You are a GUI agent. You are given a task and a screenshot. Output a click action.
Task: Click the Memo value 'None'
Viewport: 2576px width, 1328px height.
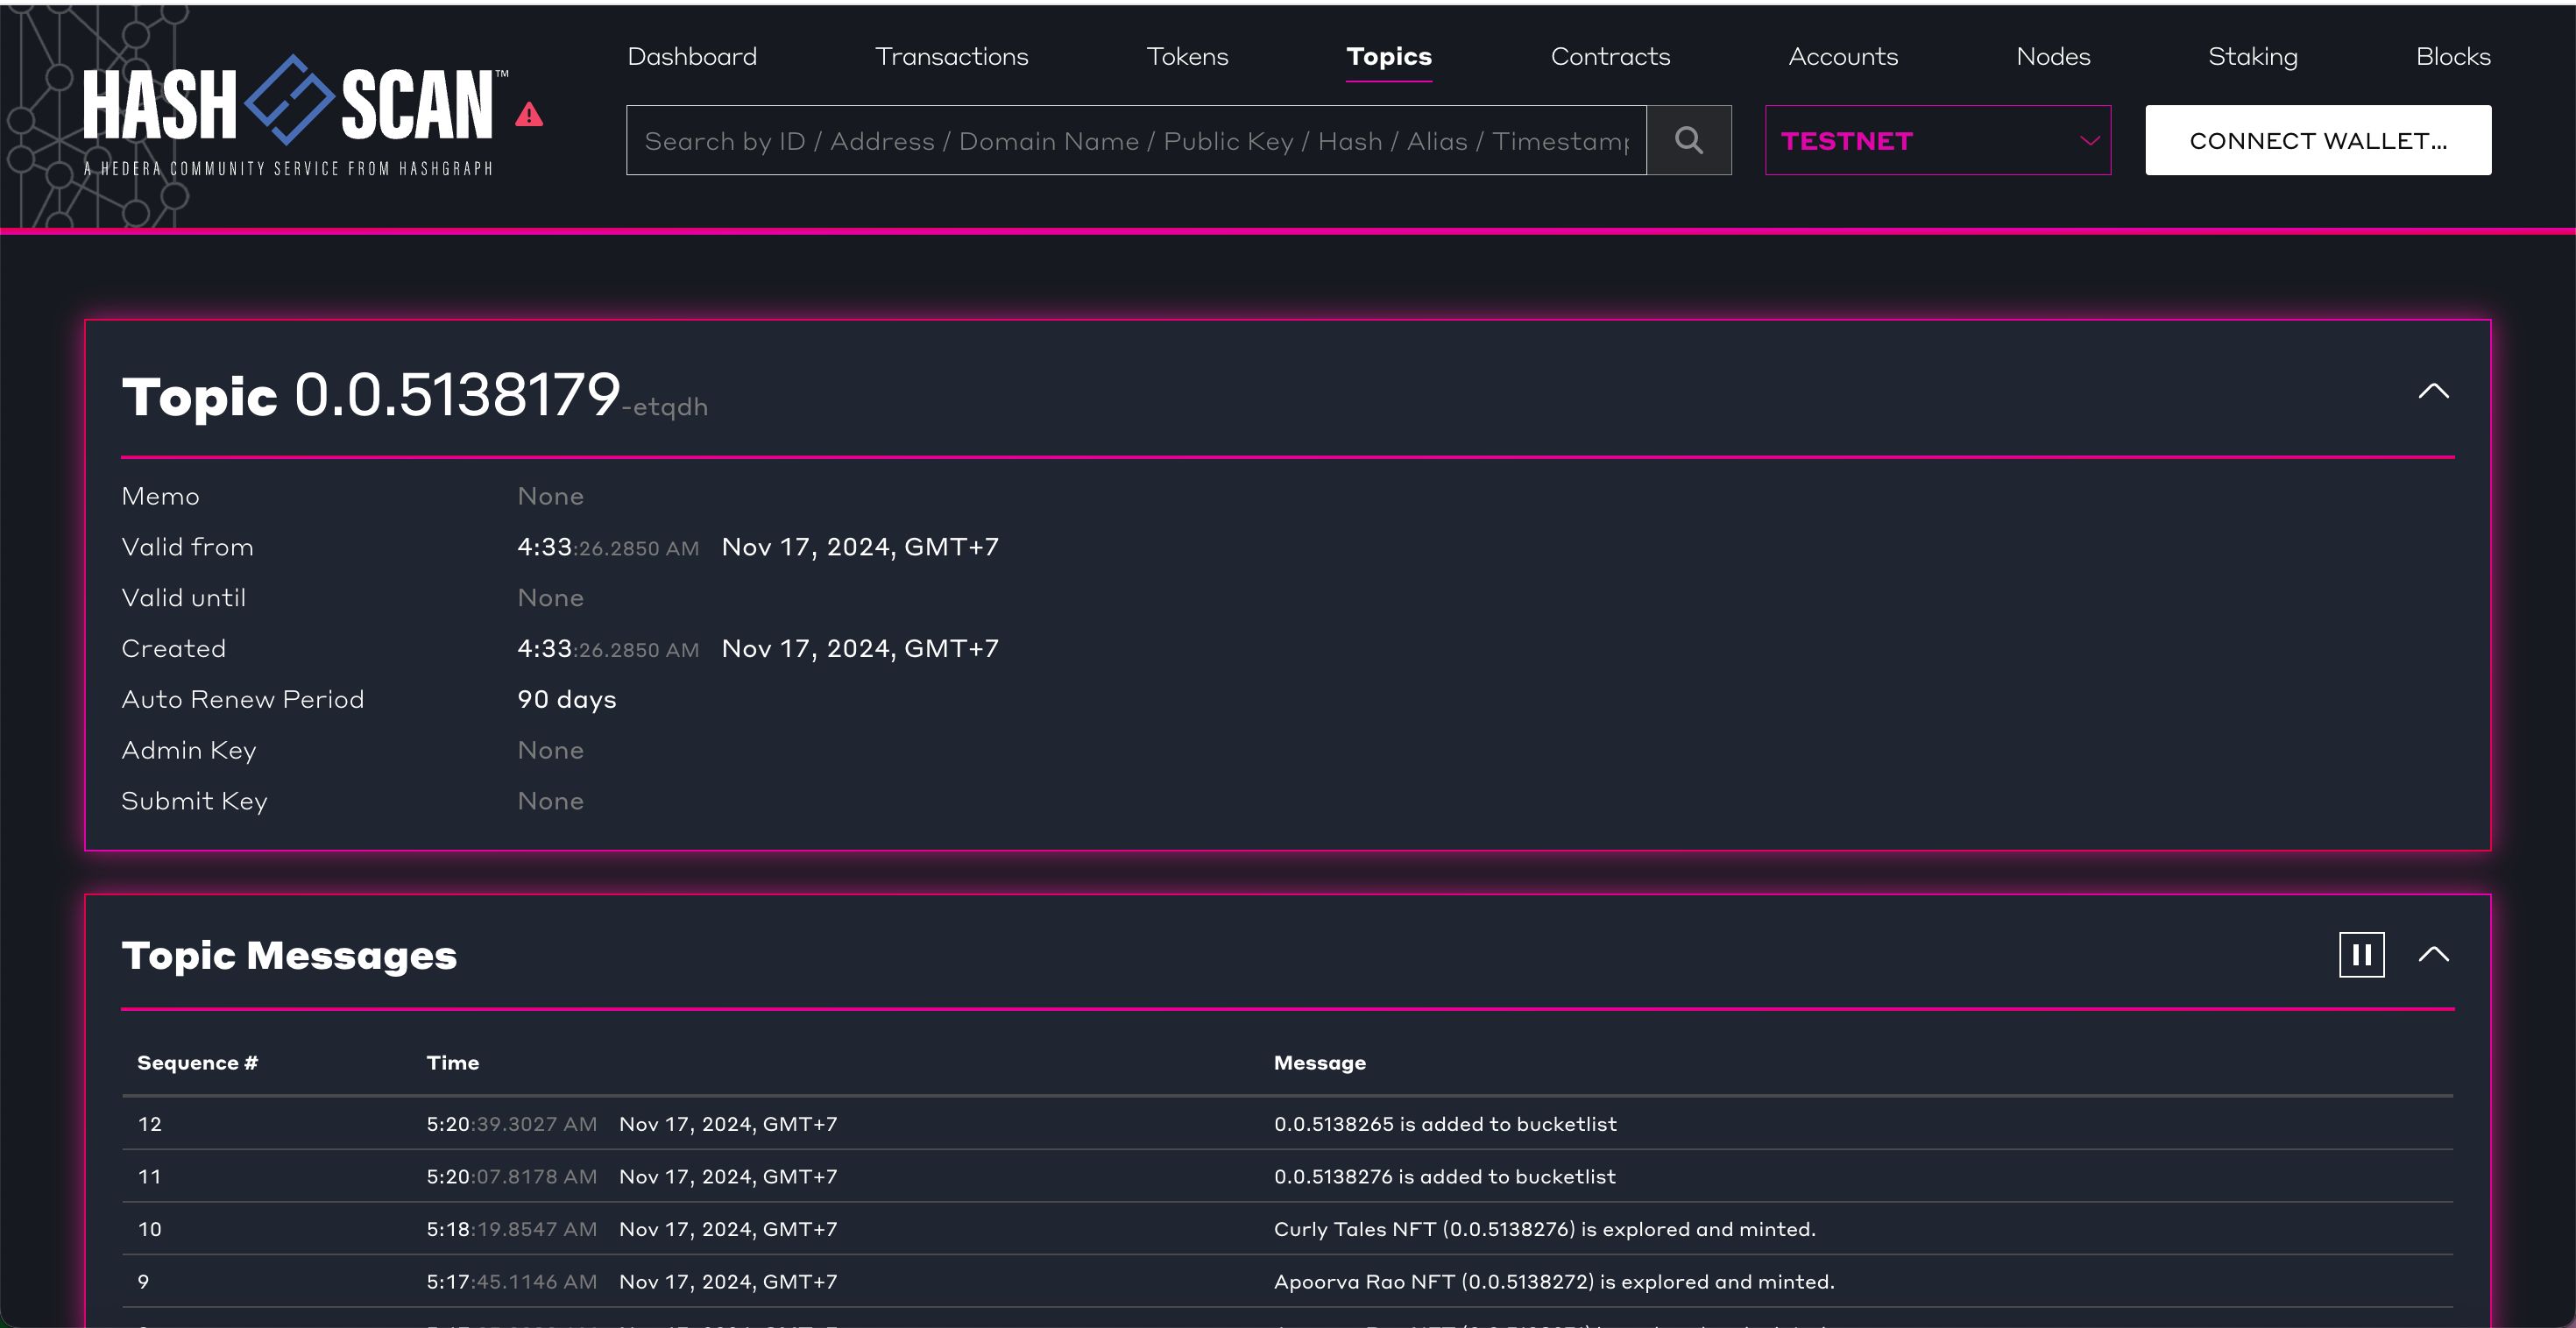coord(550,496)
